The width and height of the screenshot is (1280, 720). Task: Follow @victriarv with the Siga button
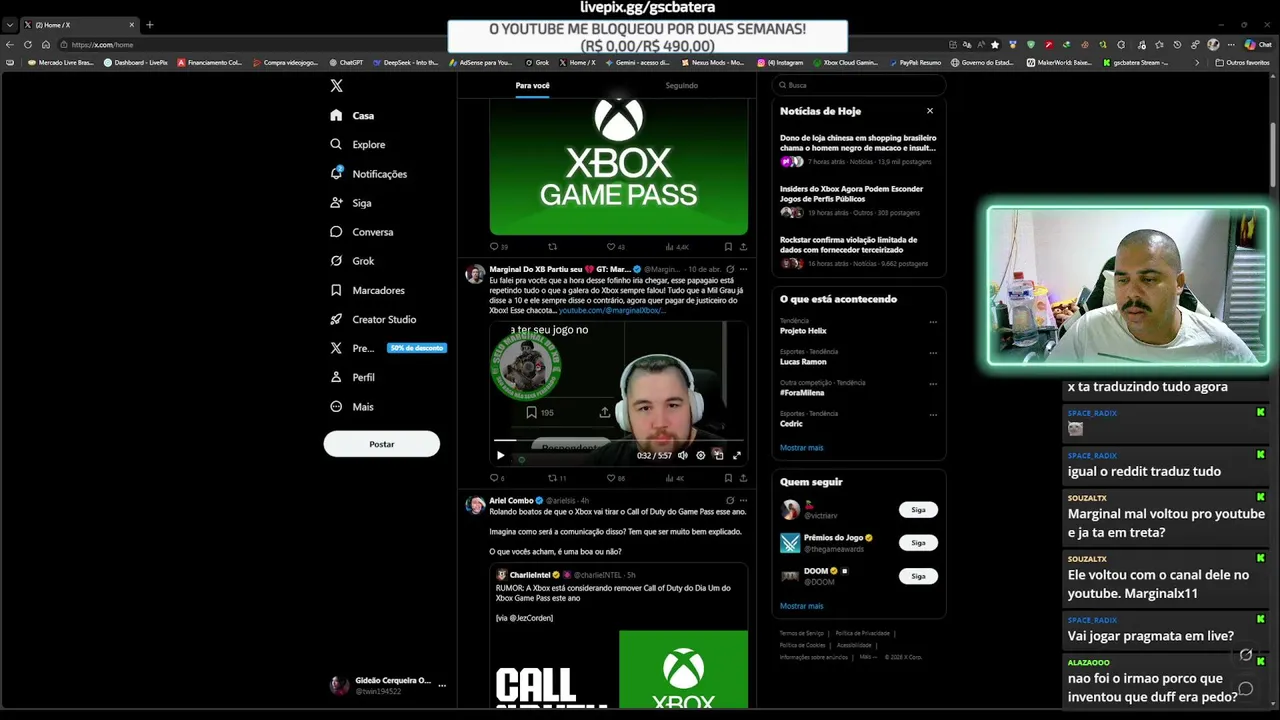tap(918, 510)
